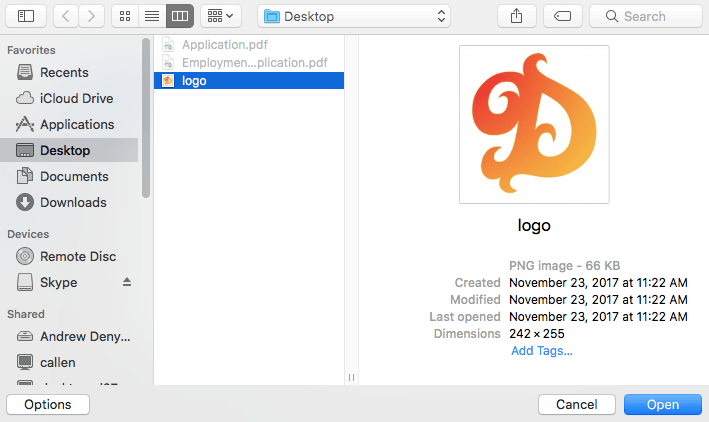709x422 pixels.
Task: Click the iCloud Drive cloud icon
Action: click(25, 98)
